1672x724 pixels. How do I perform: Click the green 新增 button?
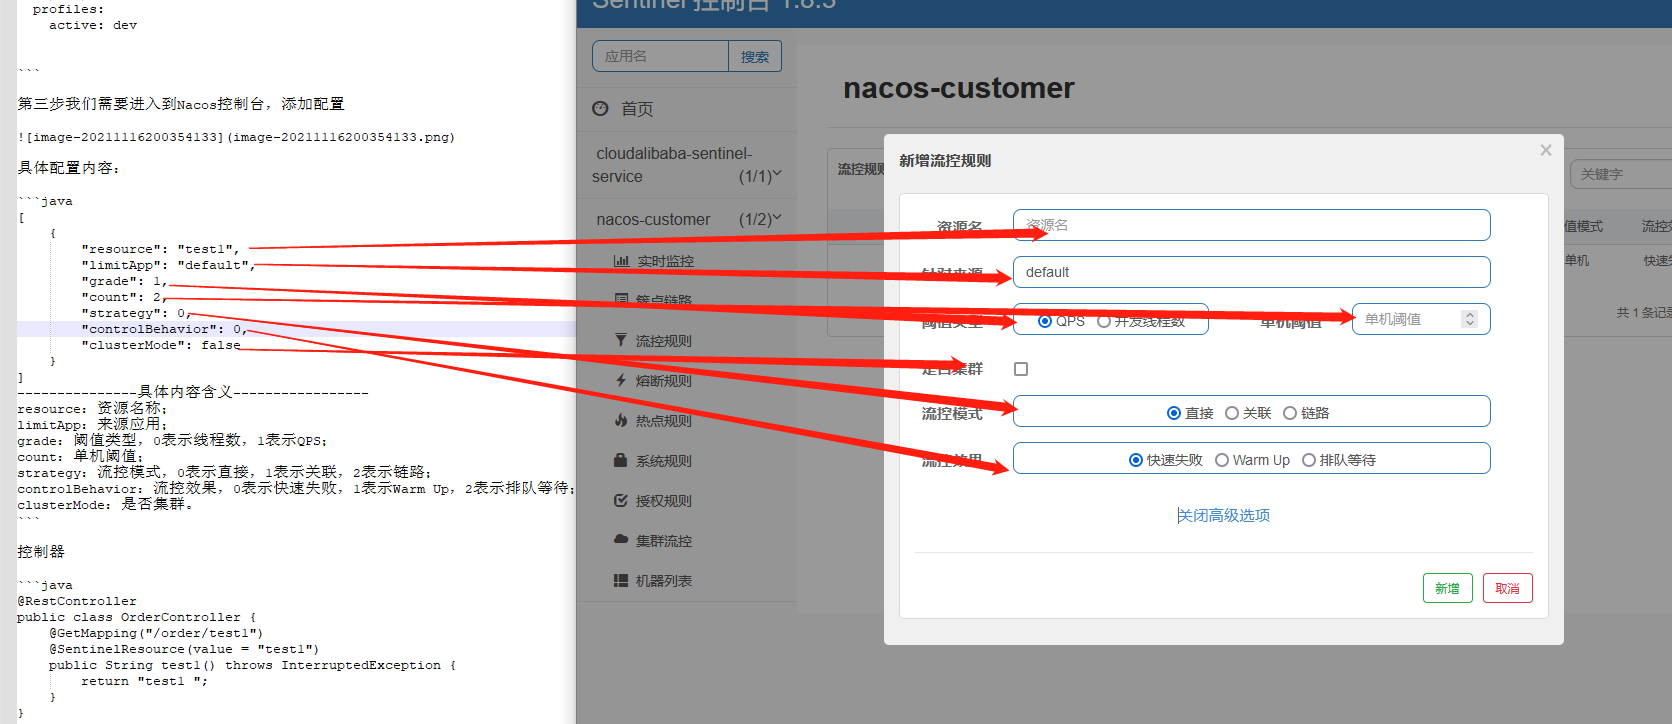pos(1447,588)
